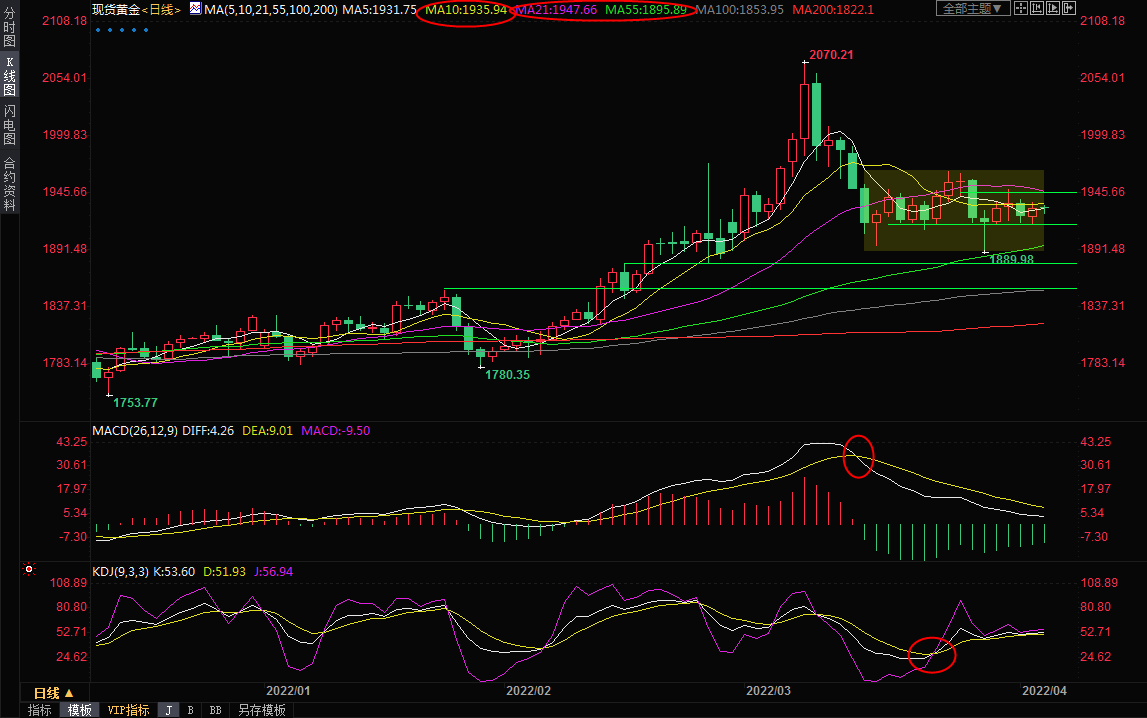Image resolution: width=1147 pixels, height=718 pixels.
Task: Click the MA indicator chart icon
Action: click(193, 9)
